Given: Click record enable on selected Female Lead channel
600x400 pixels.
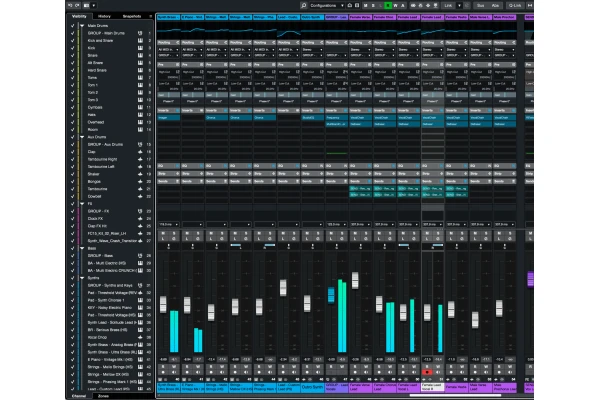Looking at the screenshot, I should tap(427, 372).
